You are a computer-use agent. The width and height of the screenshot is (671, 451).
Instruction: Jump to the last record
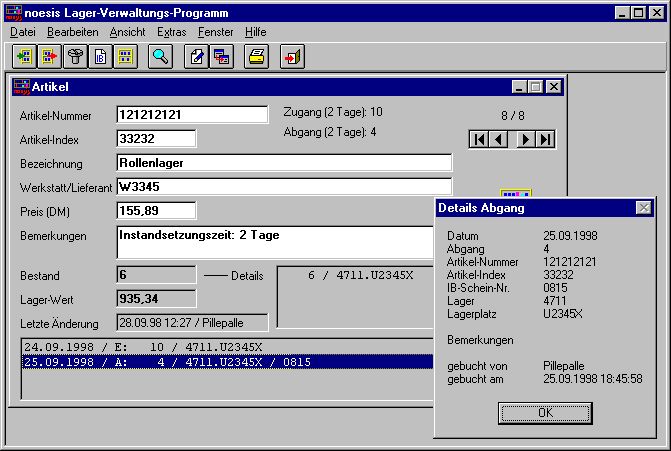click(546, 139)
